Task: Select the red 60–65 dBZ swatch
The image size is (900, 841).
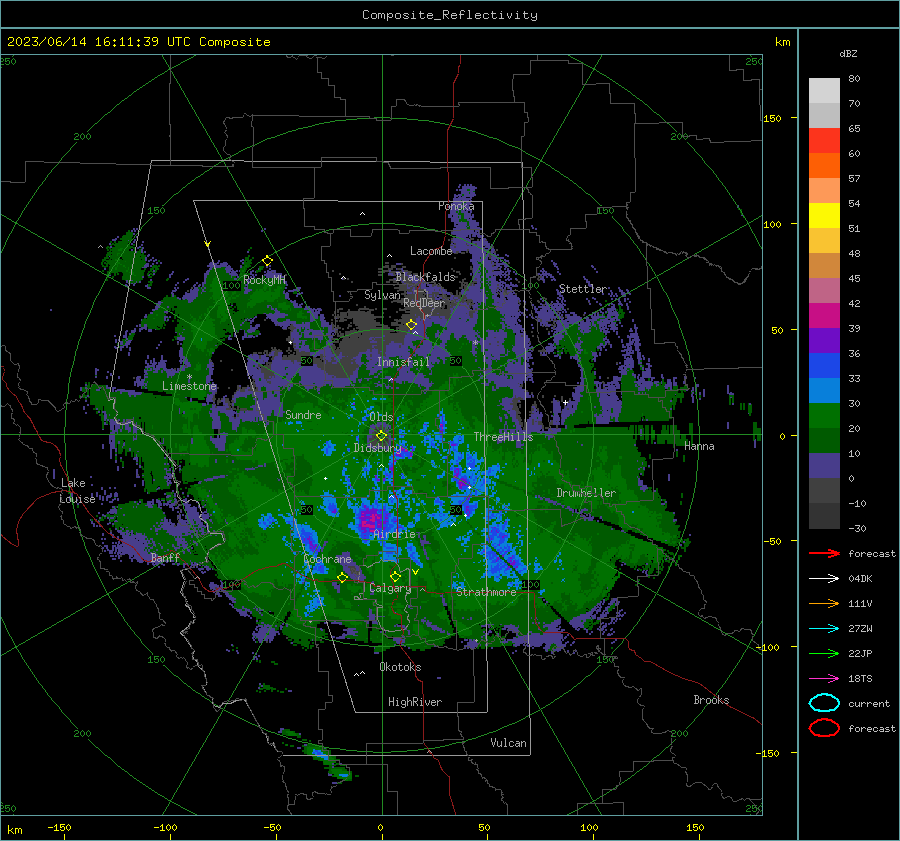Action: point(824,141)
